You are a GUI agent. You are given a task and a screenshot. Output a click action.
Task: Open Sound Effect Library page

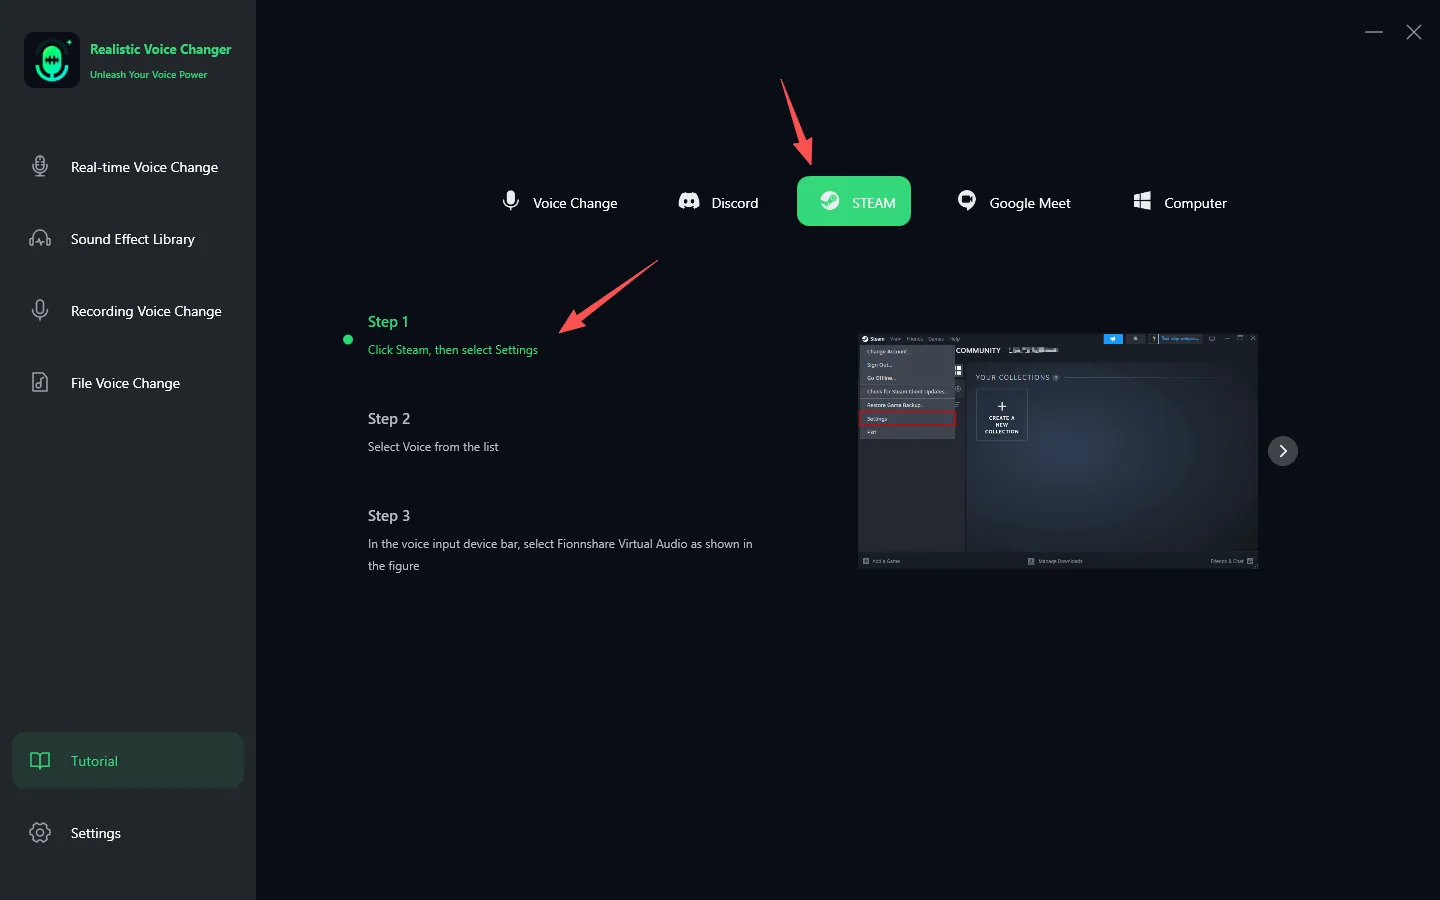tap(133, 240)
